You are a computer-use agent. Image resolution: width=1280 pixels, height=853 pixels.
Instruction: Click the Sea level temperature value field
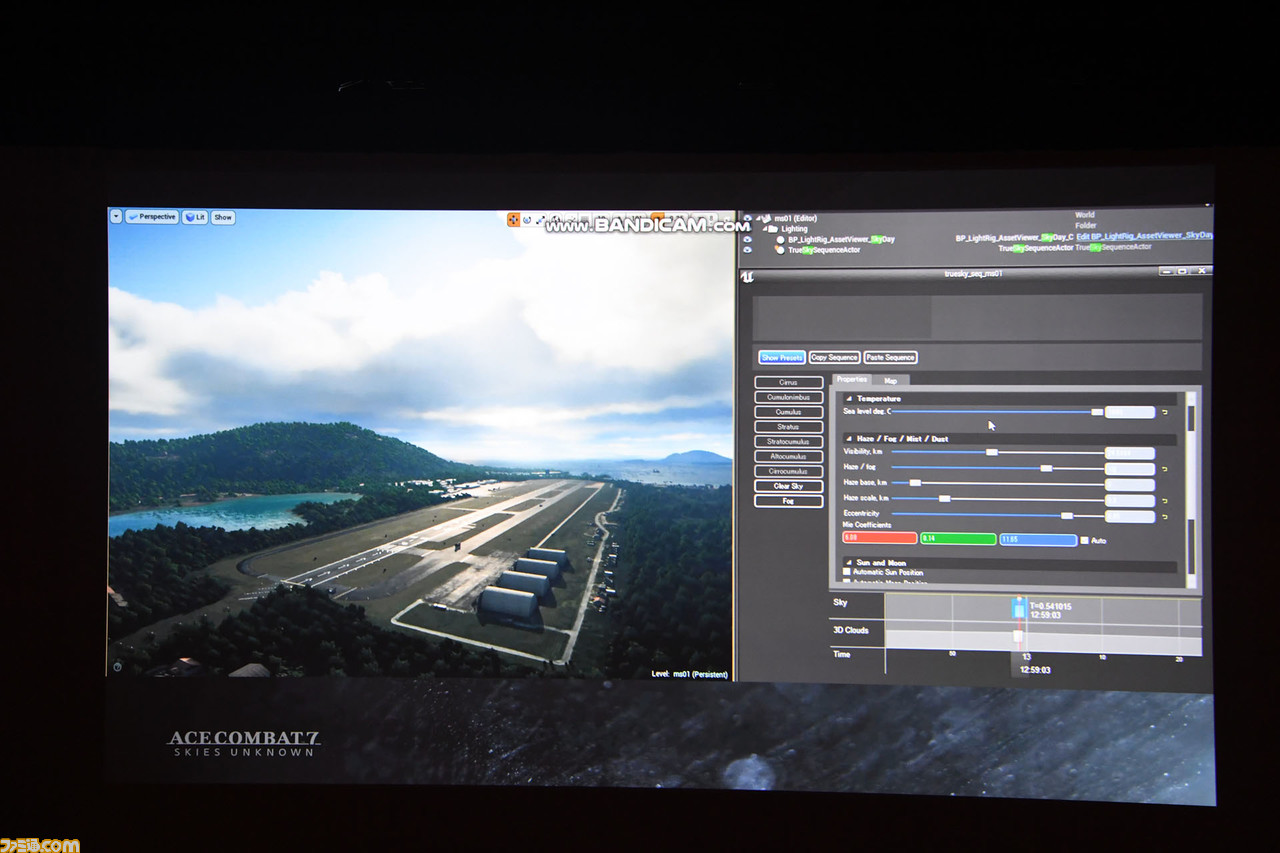coord(1130,412)
